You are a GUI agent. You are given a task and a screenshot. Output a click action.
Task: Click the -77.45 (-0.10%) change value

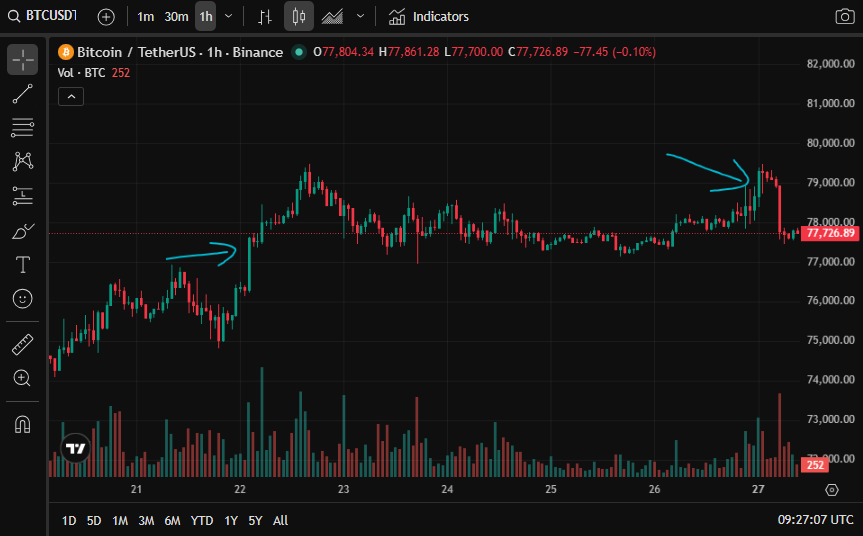pos(614,52)
